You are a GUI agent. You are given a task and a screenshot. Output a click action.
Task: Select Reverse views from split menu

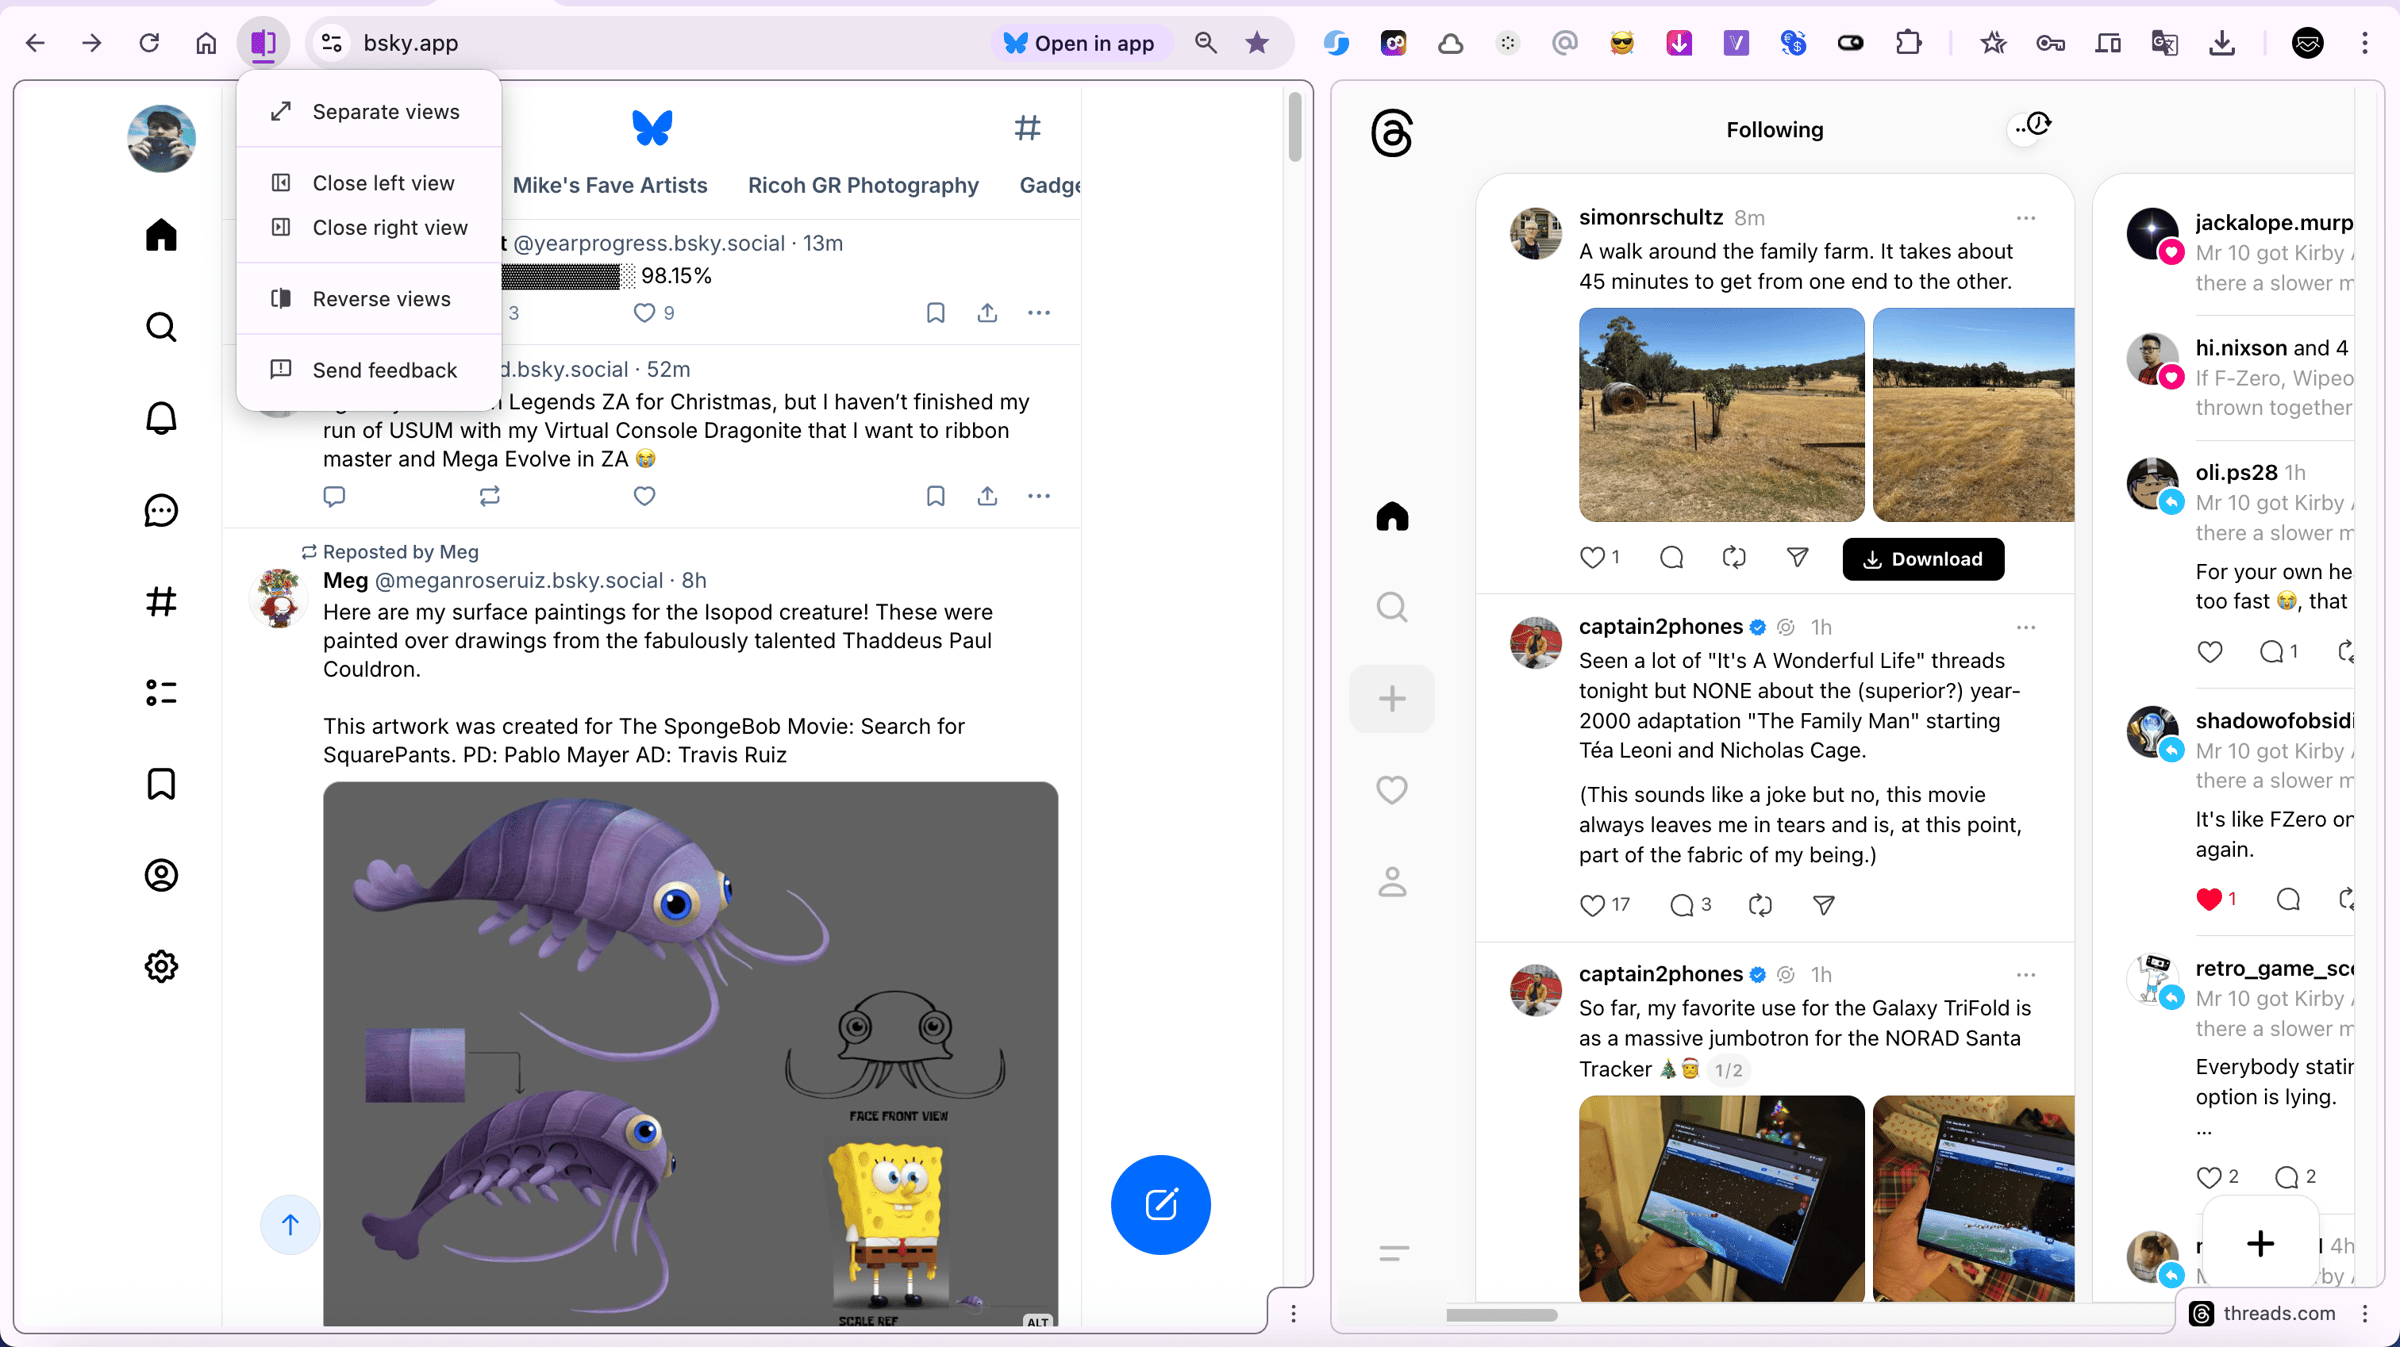click(x=381, y=299)
